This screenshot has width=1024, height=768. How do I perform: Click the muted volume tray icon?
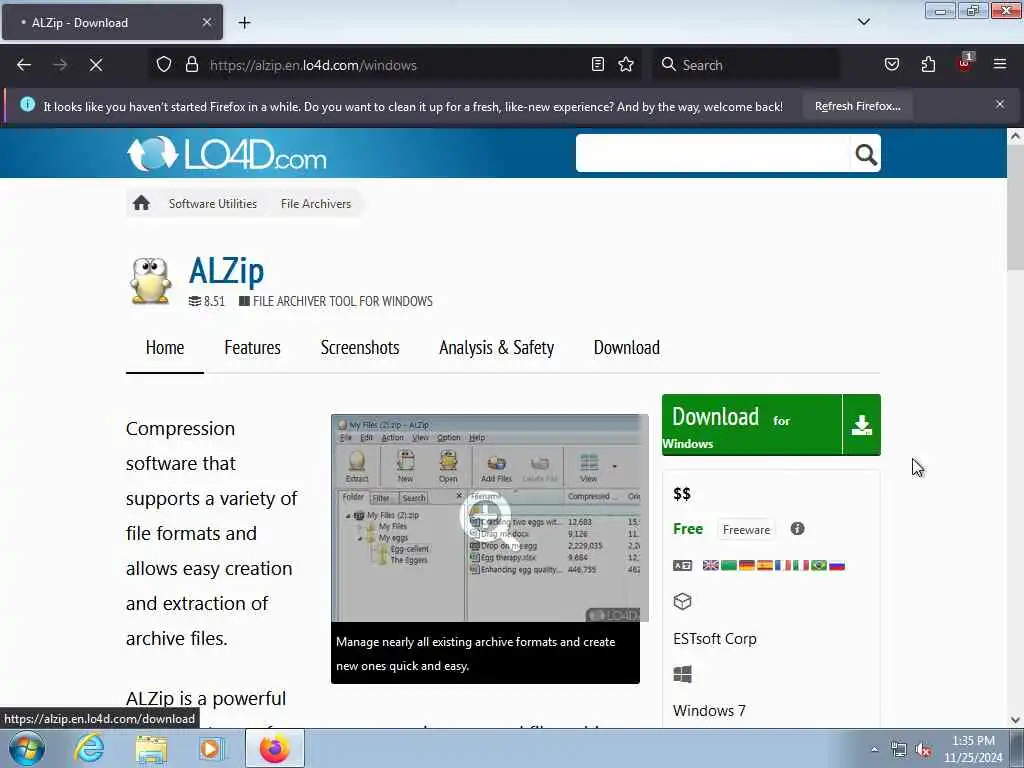click(923, 750)
